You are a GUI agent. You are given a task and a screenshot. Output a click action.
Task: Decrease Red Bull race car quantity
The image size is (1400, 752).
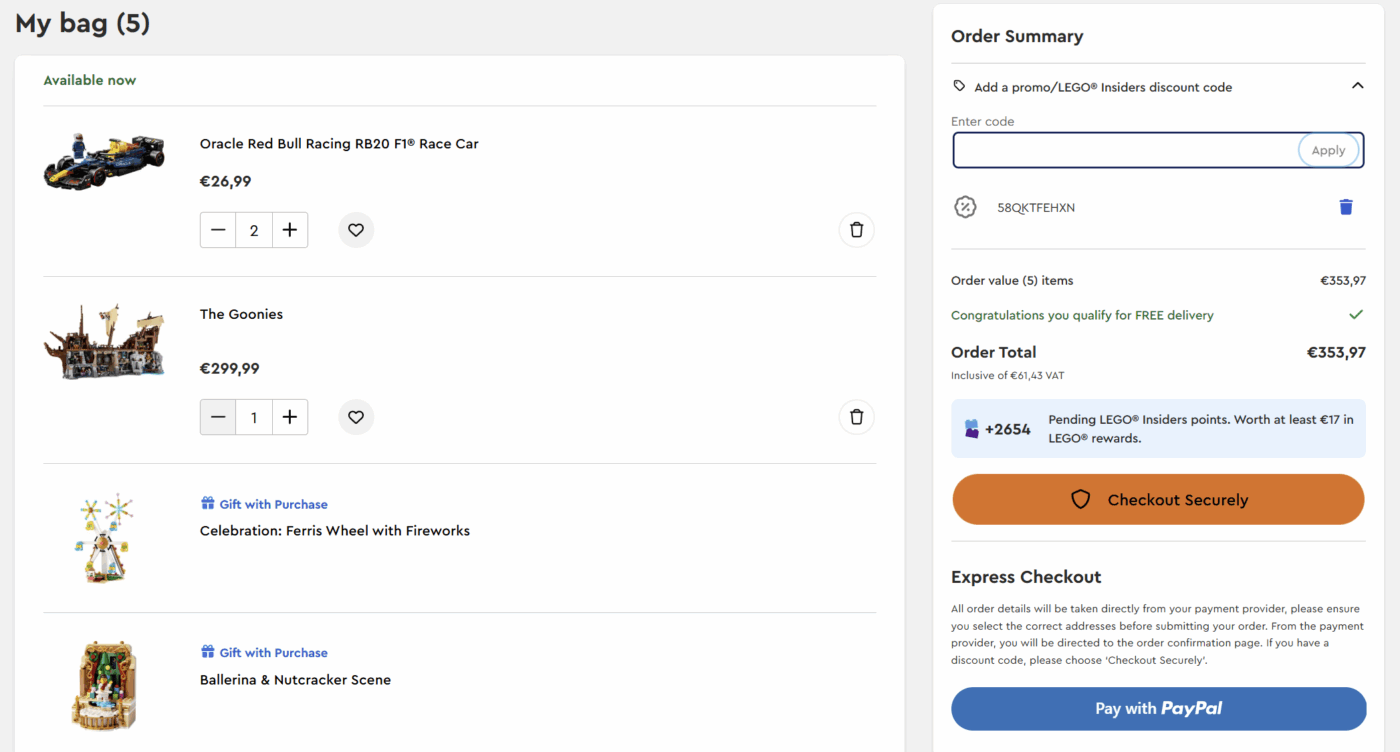218,230
